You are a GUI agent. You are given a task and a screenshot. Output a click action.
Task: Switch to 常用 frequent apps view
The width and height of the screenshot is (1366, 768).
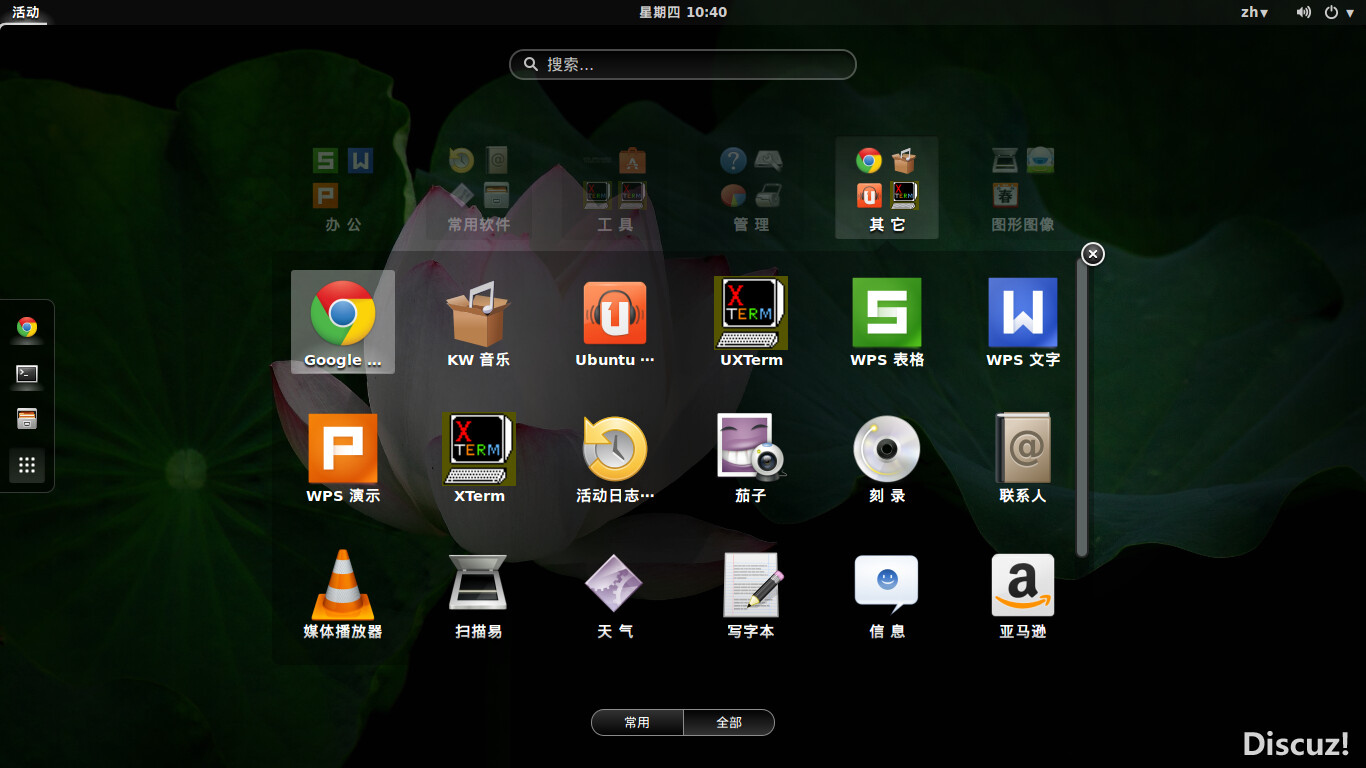[x=637, y=722]
